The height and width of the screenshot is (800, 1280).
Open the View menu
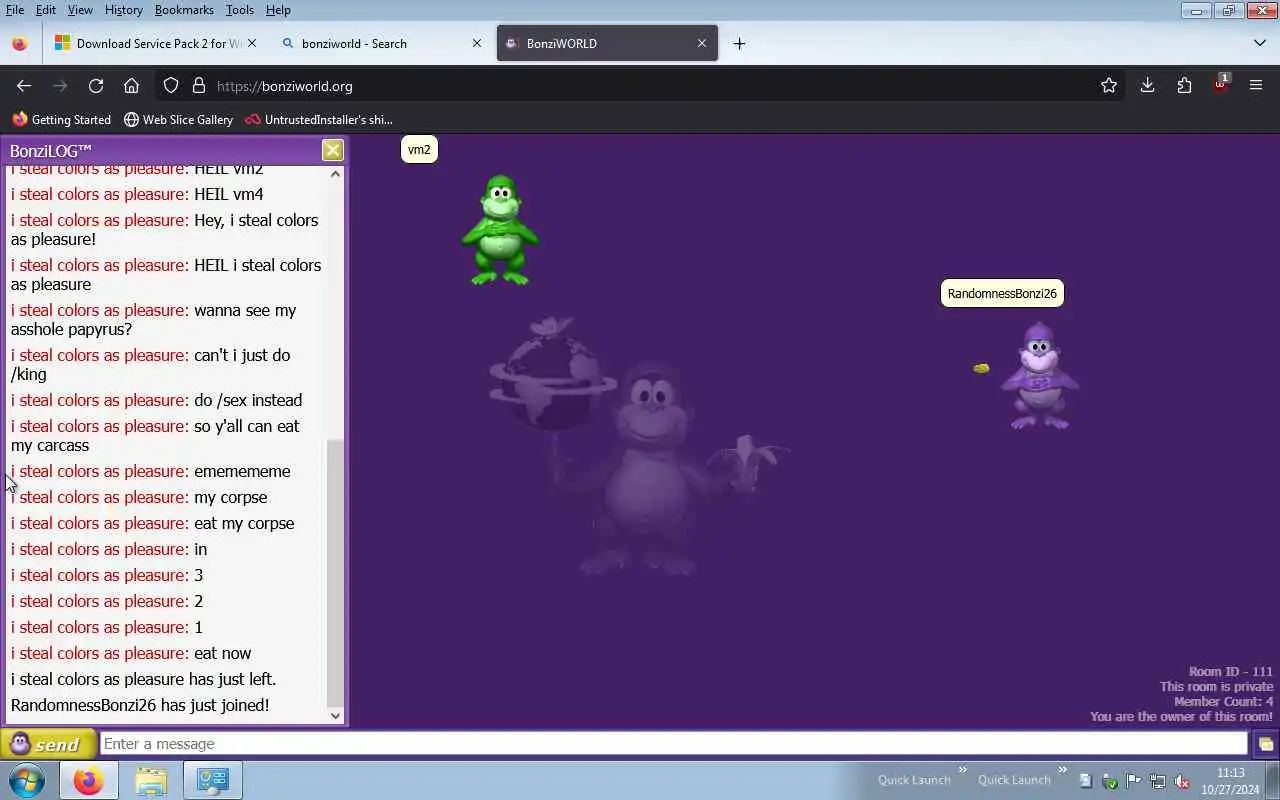coord(80,9)
